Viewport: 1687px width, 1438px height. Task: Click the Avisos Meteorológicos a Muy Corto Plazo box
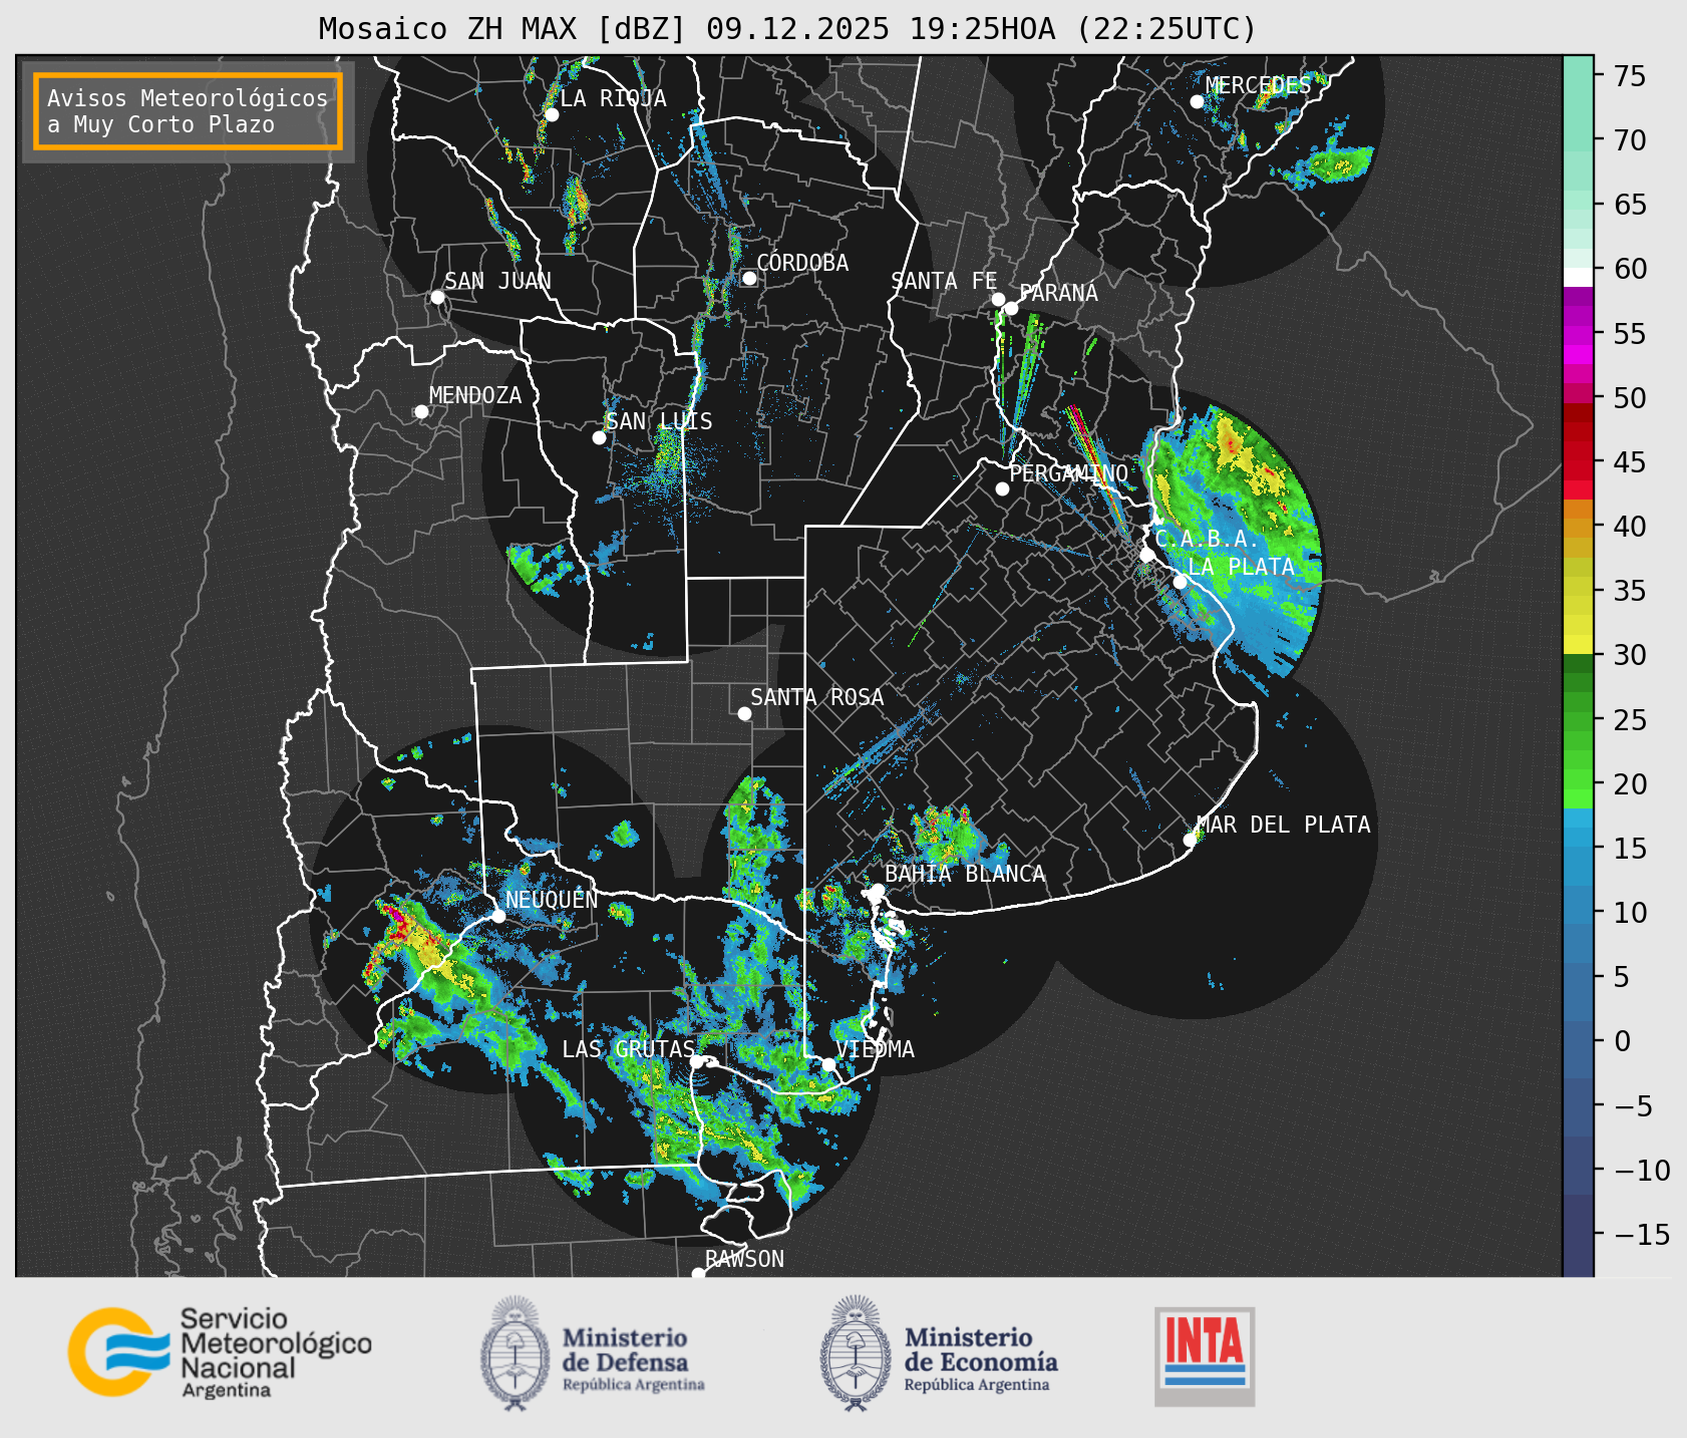(188, 111)
